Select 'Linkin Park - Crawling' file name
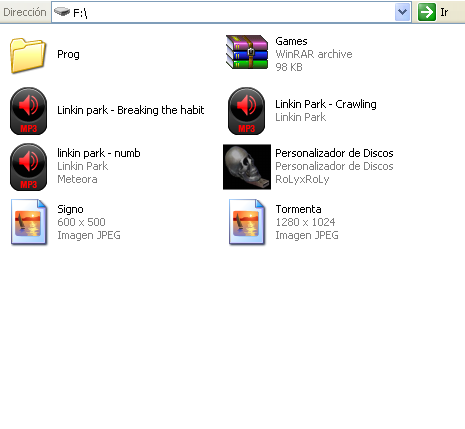The image size is (465, 429). [x=326, y=104]
